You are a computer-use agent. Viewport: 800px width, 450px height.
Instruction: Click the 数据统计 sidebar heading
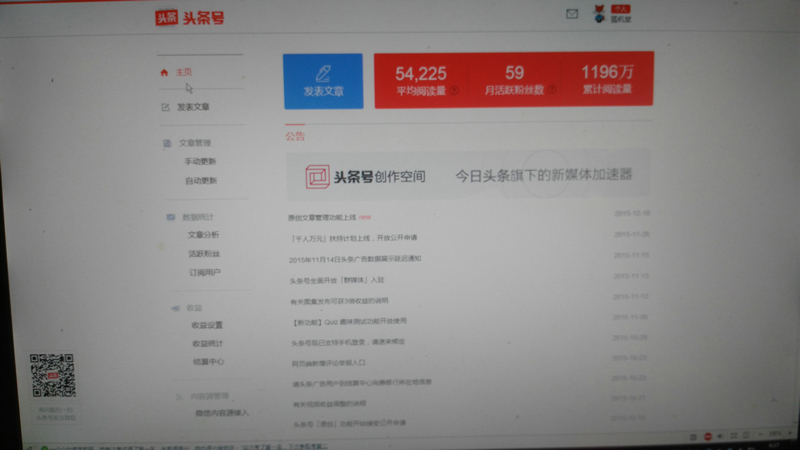click(198, 217)
